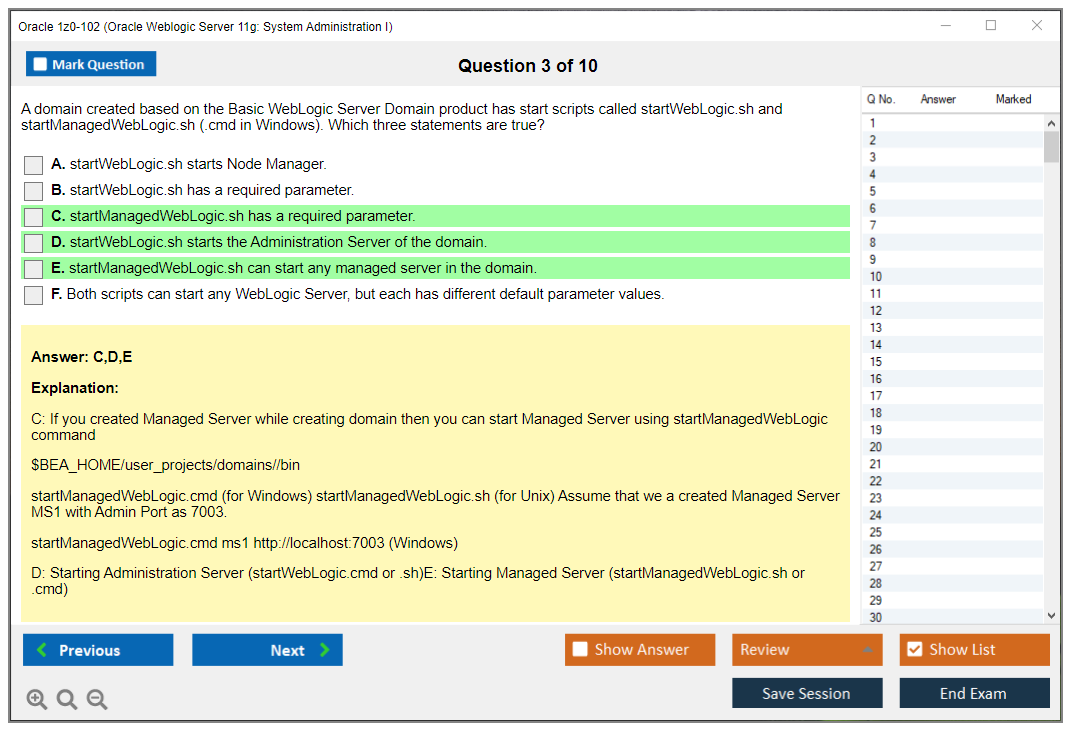Check option A startWebLogic.sh starts Node Manager
Image resolution: width=1075 pixels, height=735 pixels.
tap(34, 165)
